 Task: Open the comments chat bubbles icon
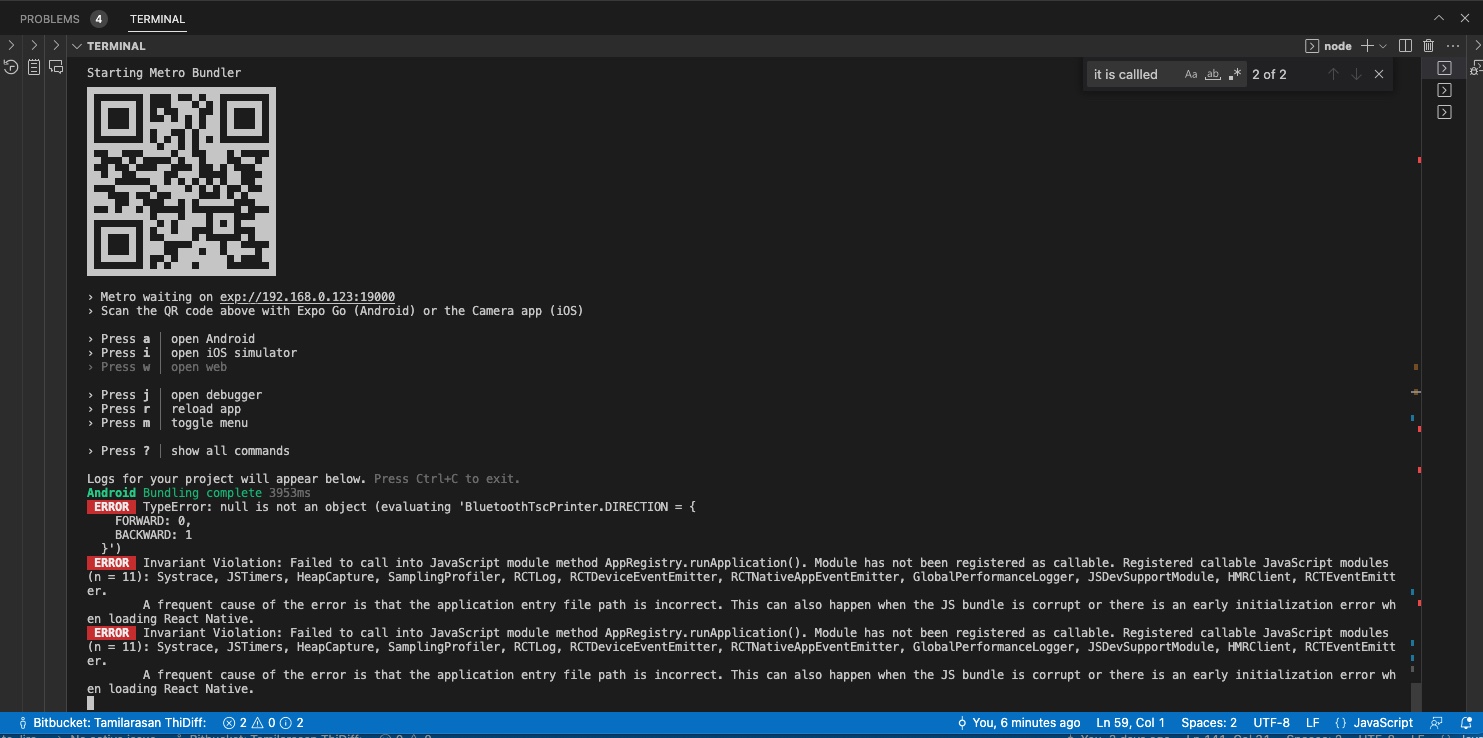point(56,67)
